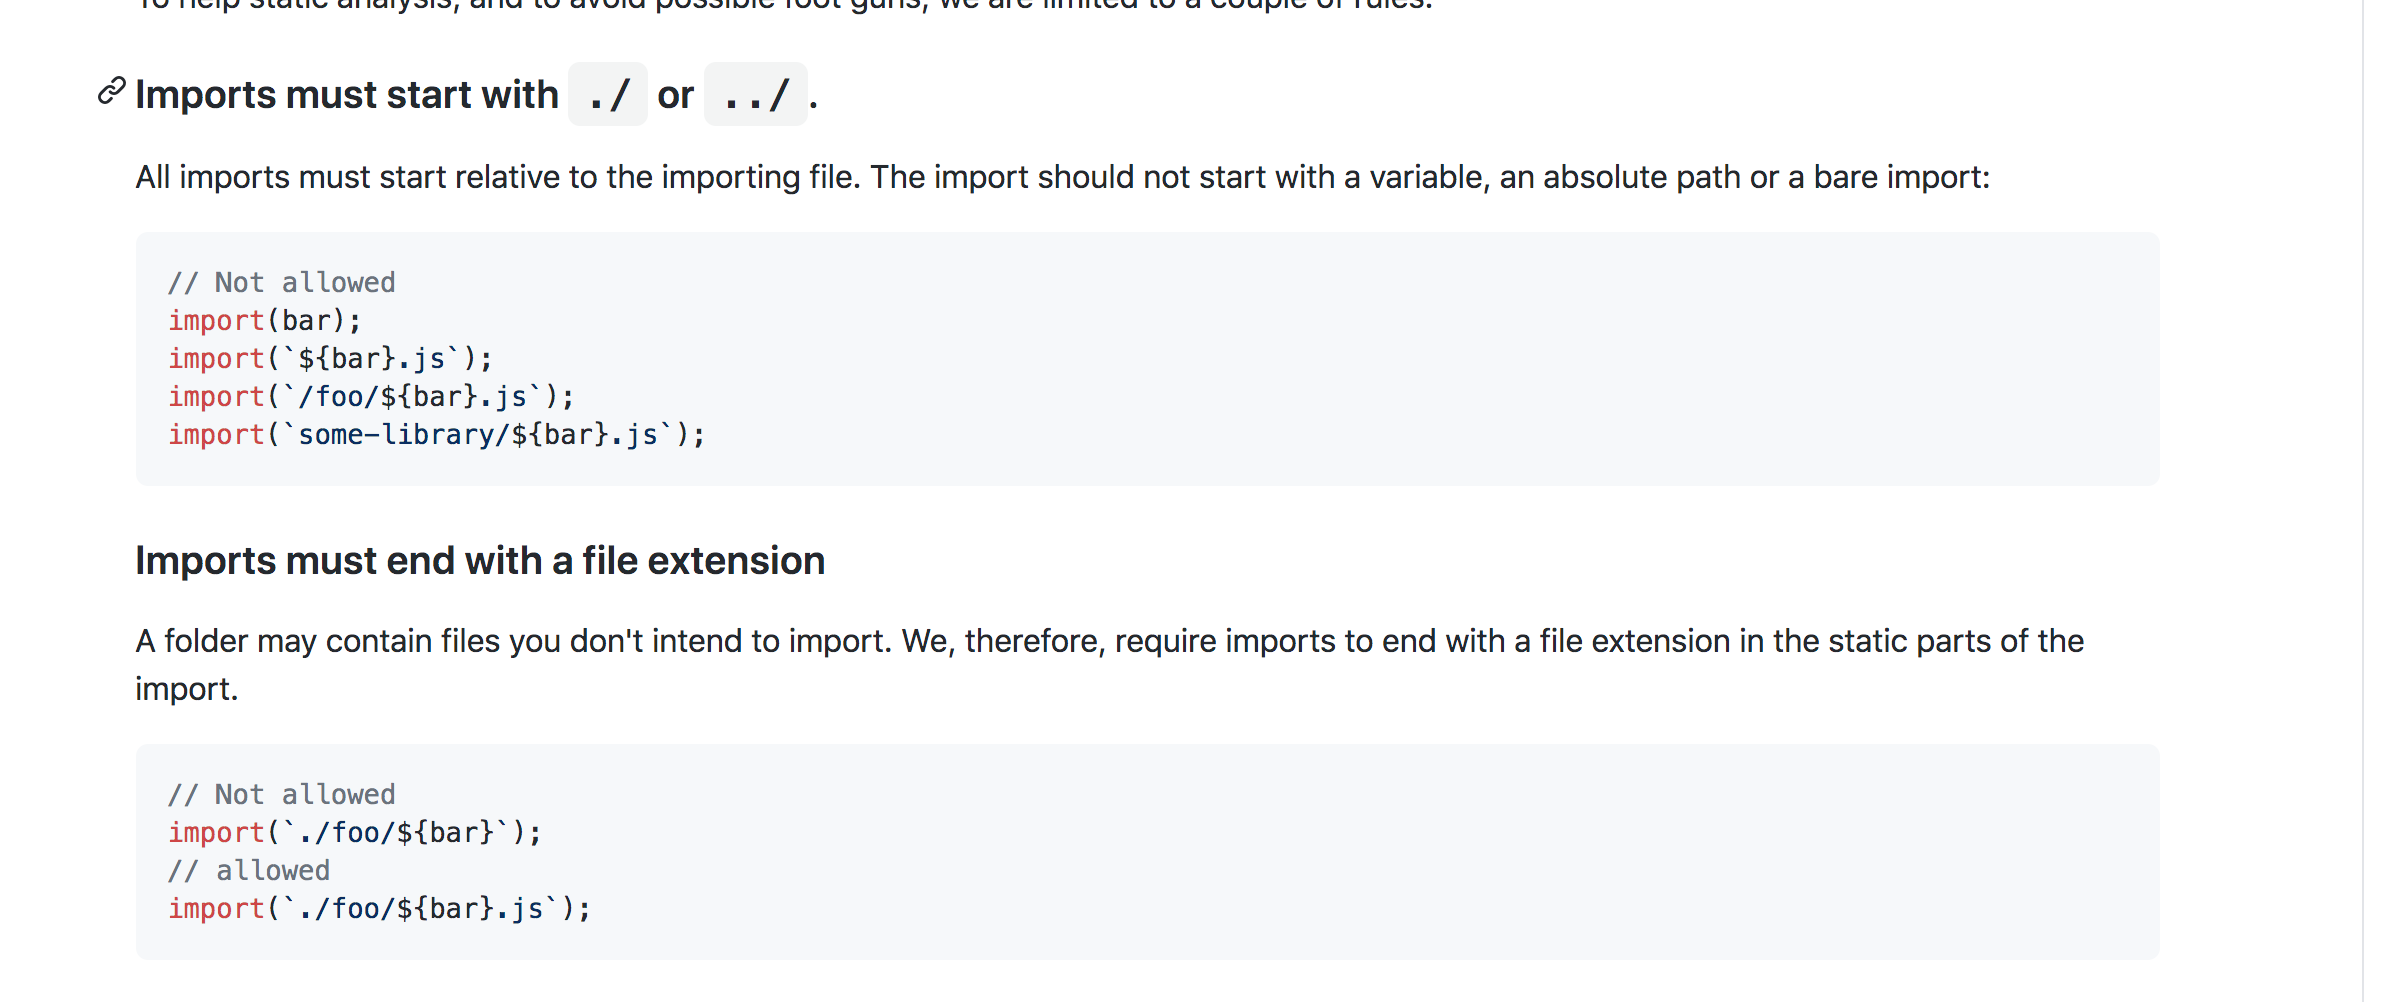Click the "// allowed" comment line
The height and width of the screenshot is (1002, 2384).
(249, 871)
